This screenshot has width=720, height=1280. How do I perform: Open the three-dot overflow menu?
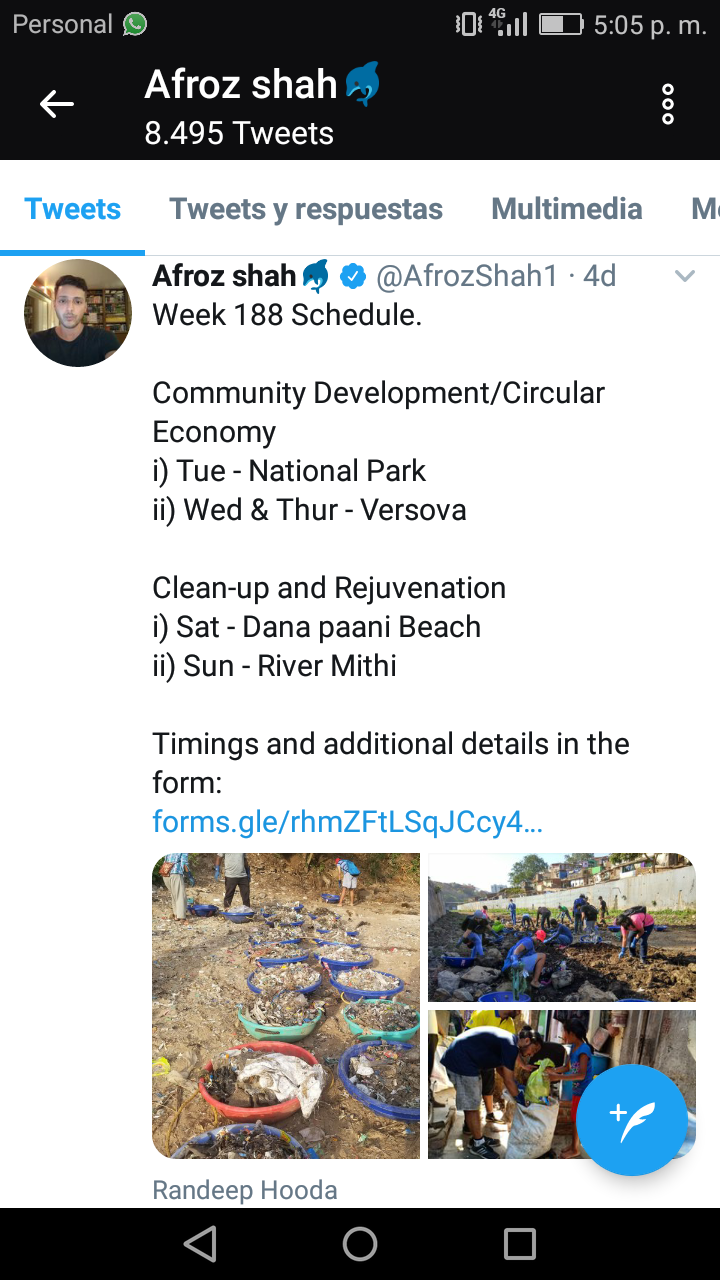[x=668, y=104]
